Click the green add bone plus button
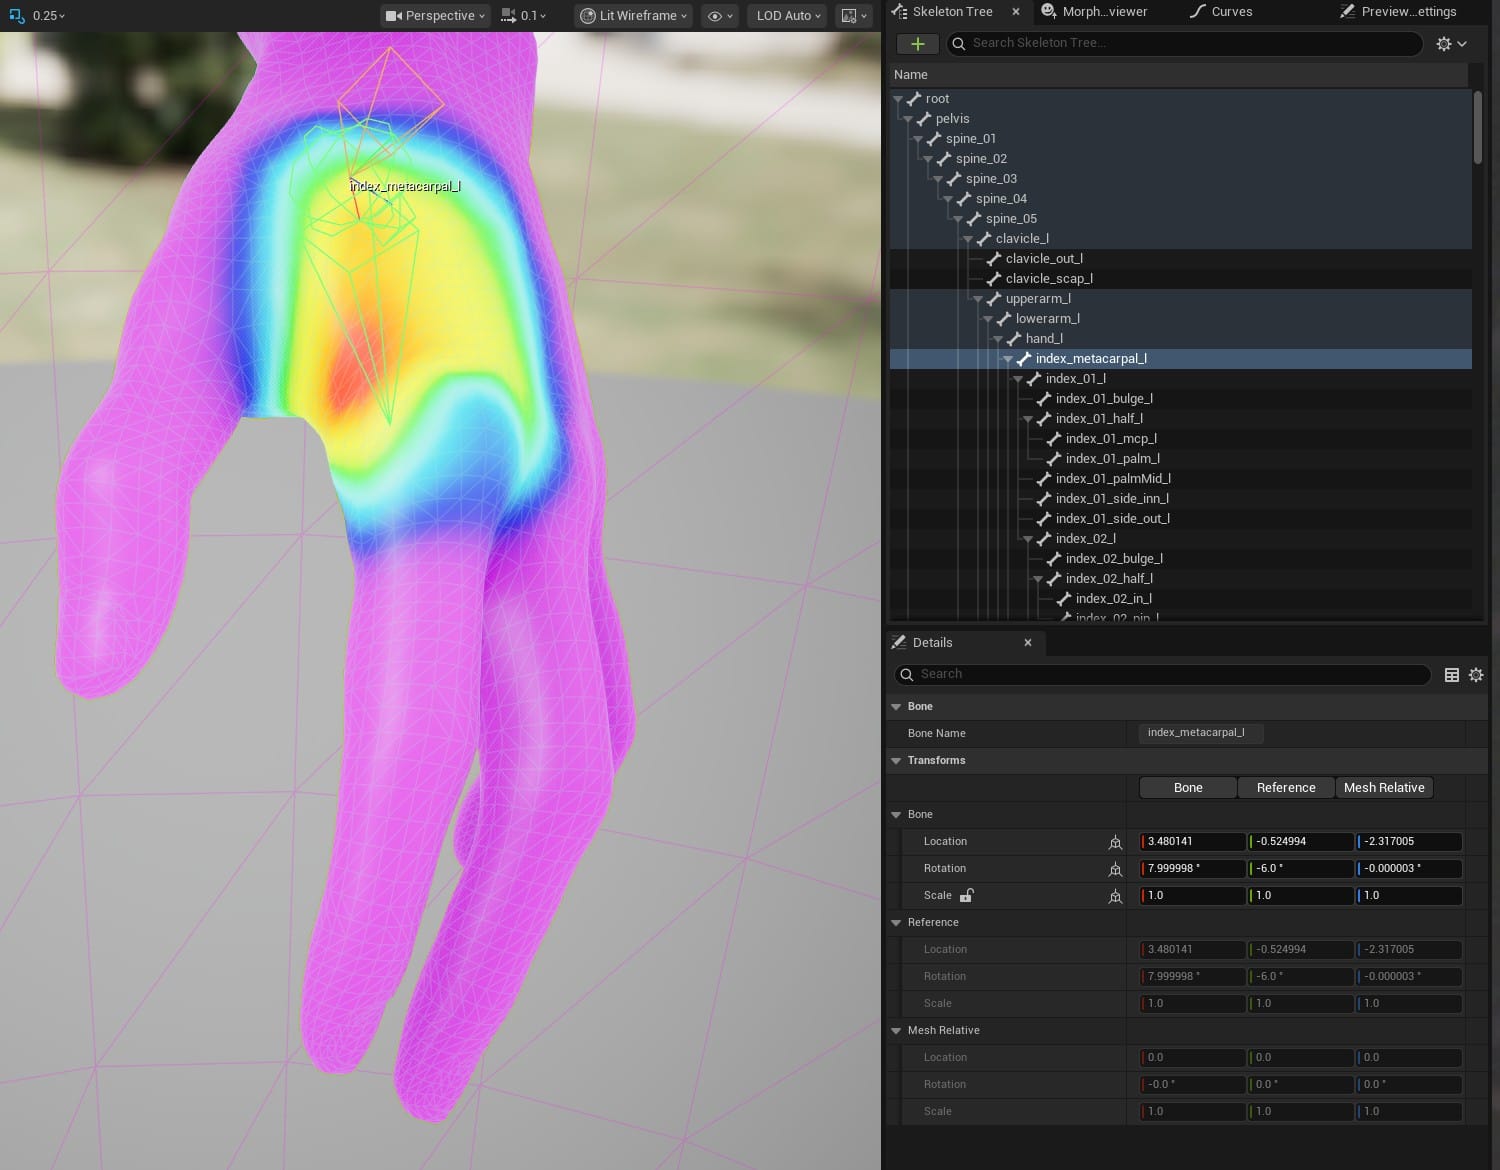Image resolution: width=1500 pixels, height=1170 pixels. pos(917,44)
